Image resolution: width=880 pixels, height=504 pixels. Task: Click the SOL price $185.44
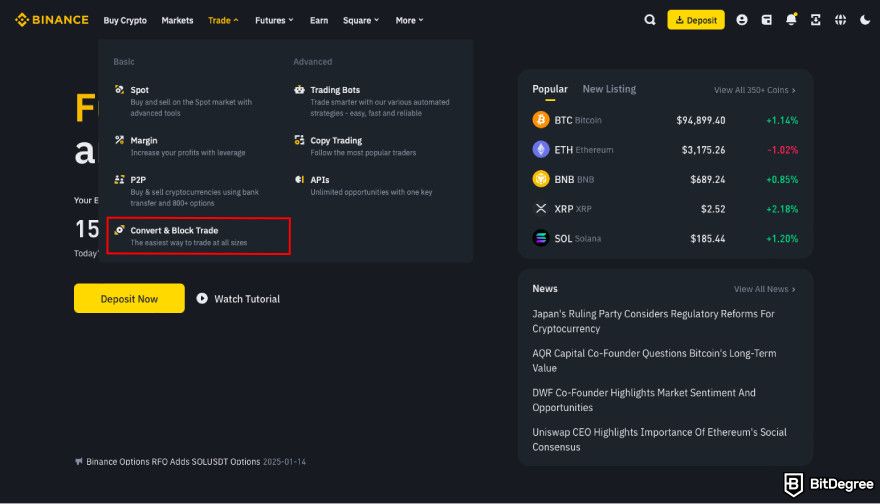(708, 239)
